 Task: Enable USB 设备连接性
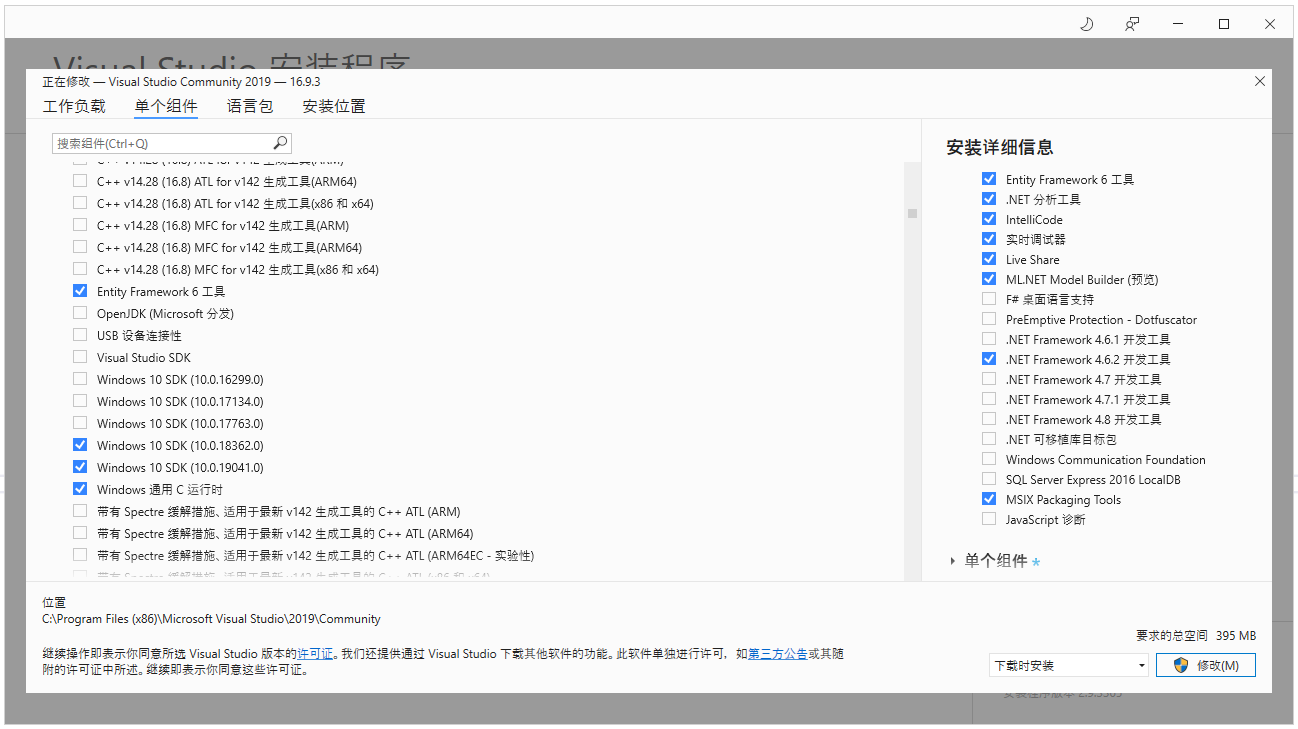point(80,335)
